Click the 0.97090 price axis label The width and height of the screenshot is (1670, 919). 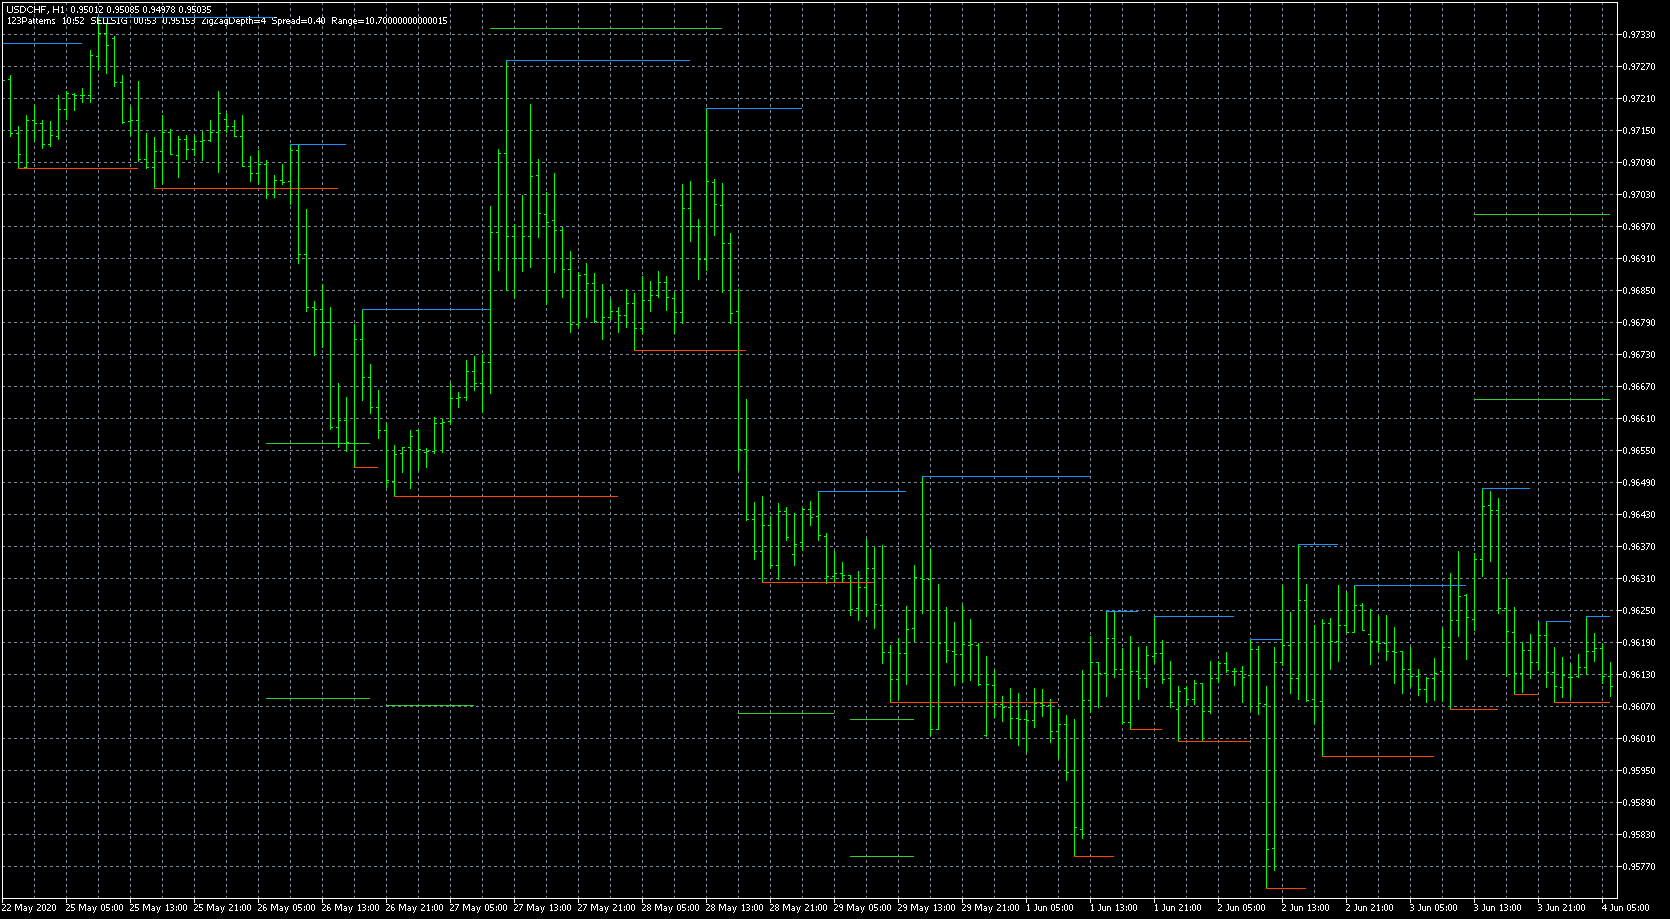click(1641, 163)
